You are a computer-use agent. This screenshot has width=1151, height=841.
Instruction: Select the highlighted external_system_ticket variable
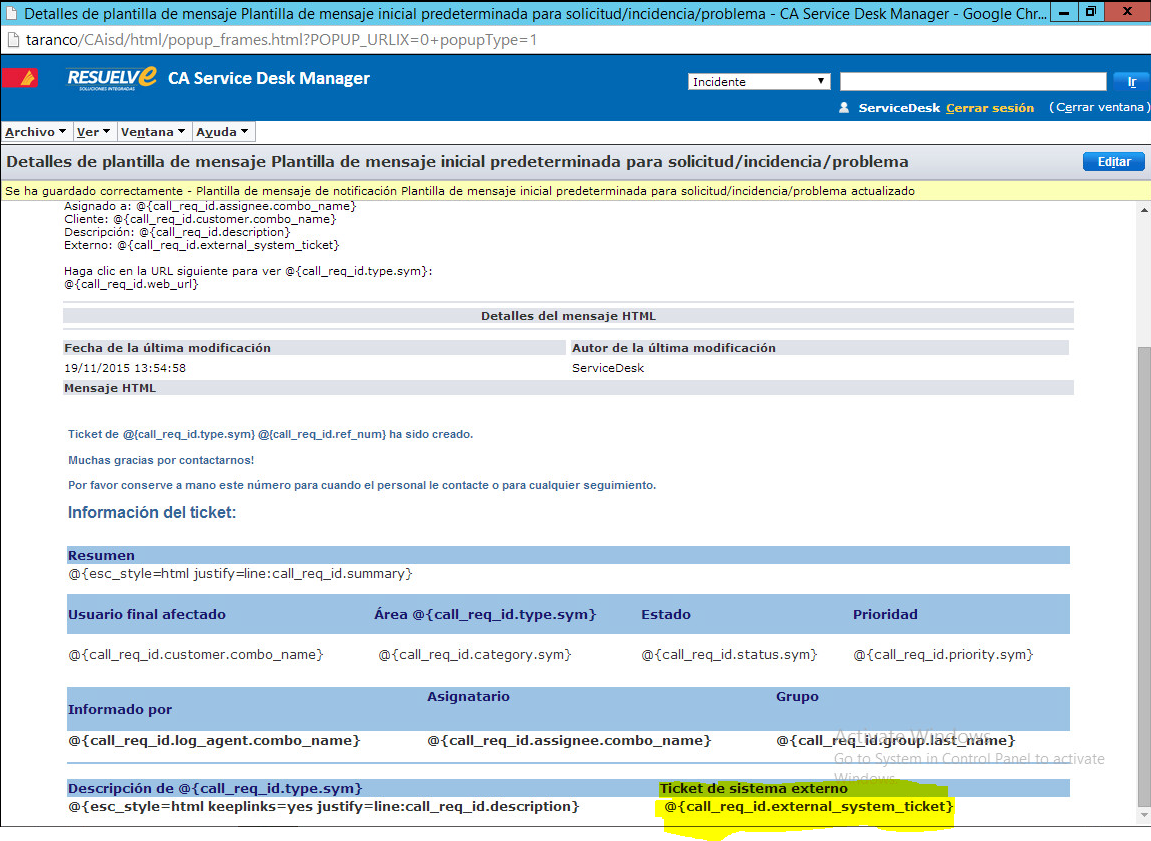tap(807, 807)
